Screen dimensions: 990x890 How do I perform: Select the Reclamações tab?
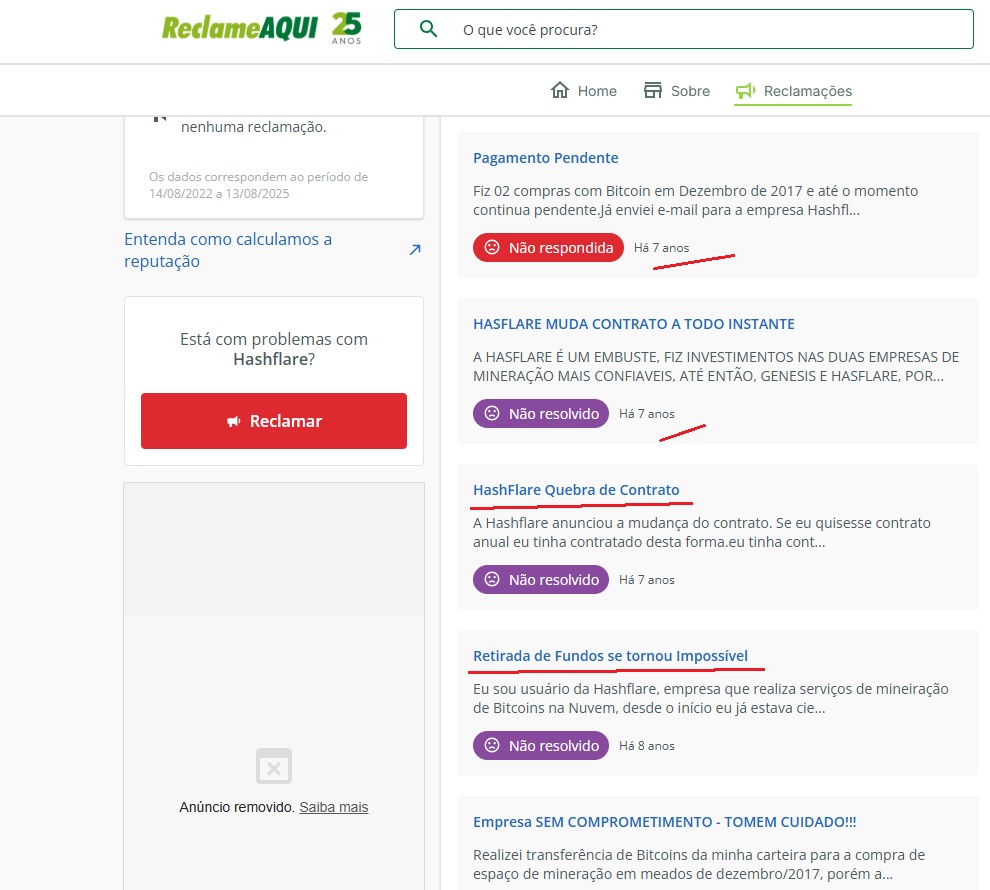(794, 91)
